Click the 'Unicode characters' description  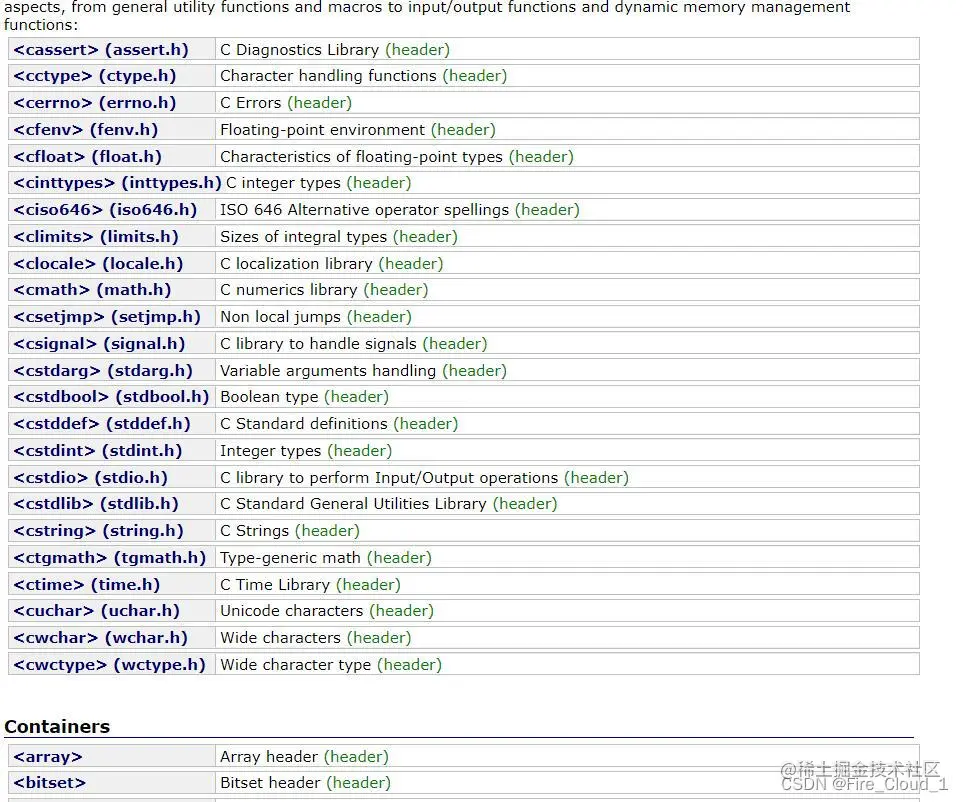pos(292,610)
